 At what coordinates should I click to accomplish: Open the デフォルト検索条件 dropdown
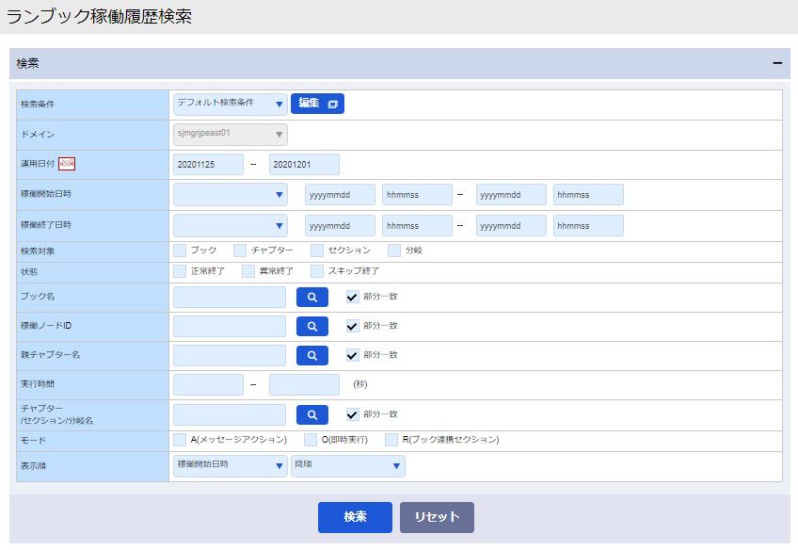[x=230, y=104]
